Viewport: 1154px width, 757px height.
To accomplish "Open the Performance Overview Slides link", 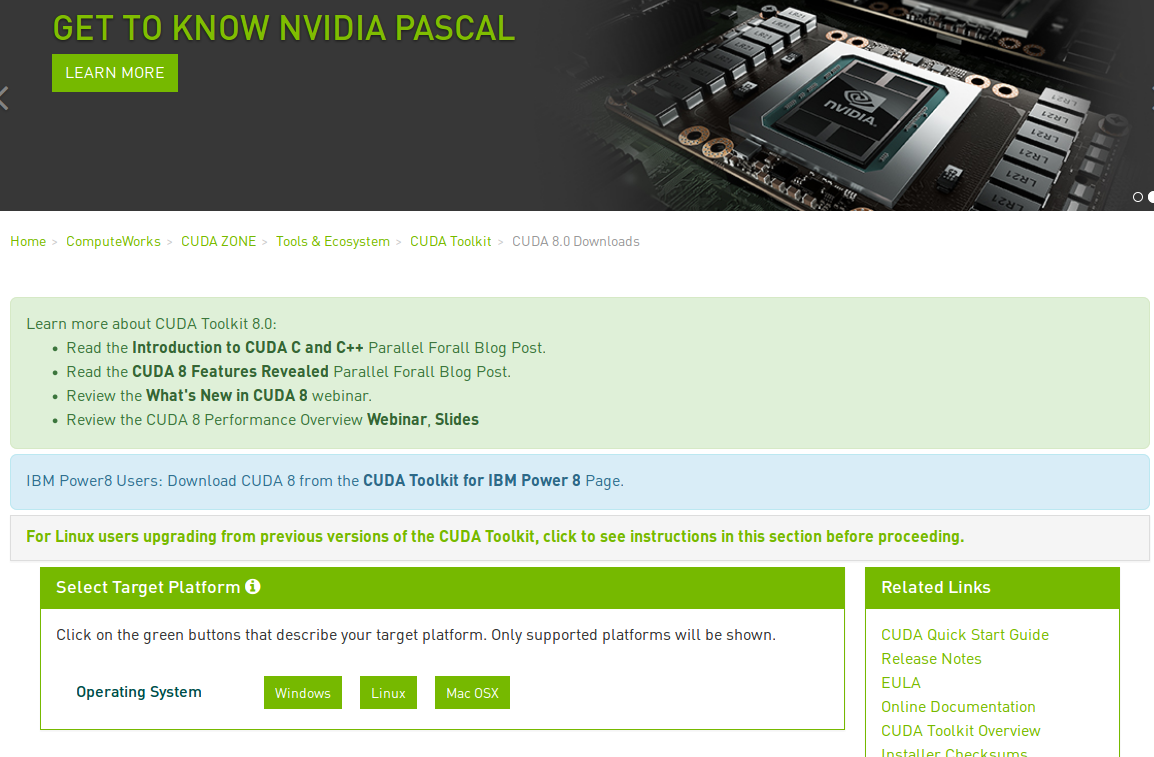I will [457, 419].
